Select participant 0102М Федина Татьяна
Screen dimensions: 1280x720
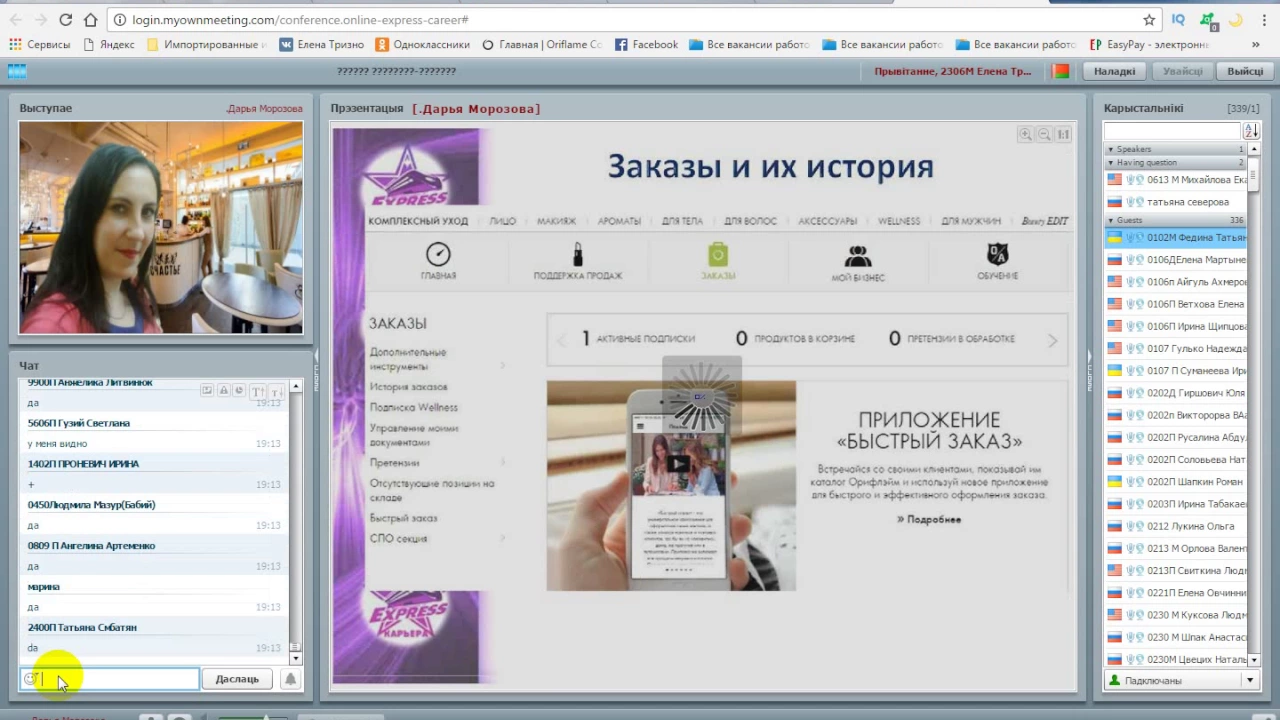(1176, 238)
